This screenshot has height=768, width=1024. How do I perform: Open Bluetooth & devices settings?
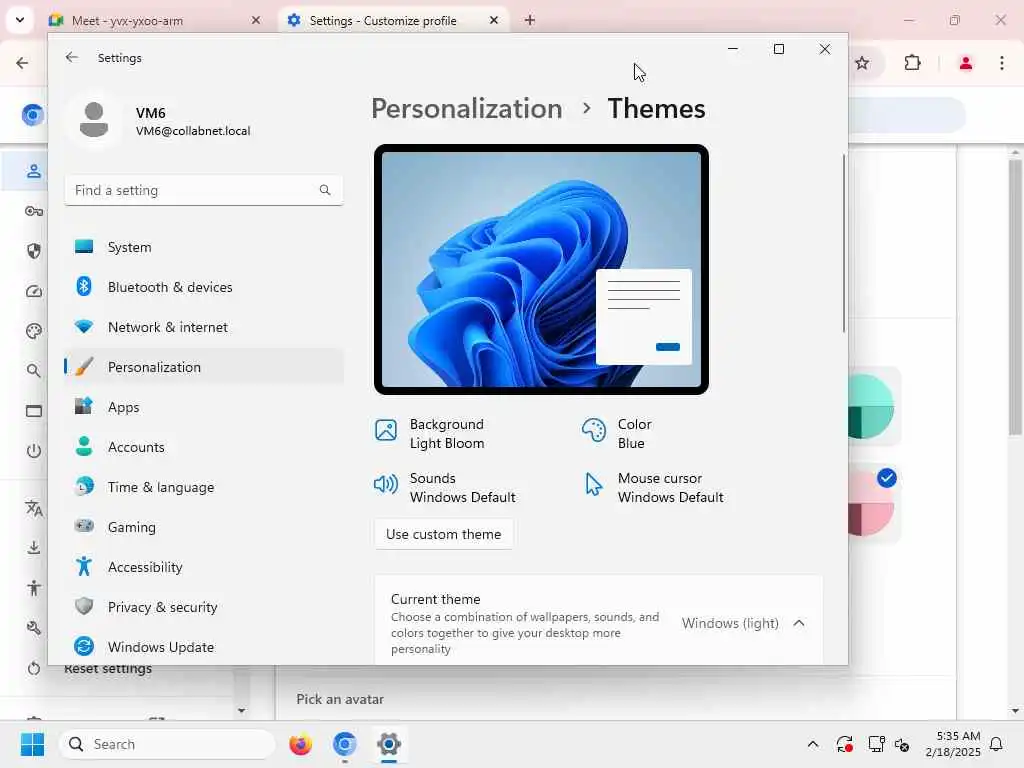tap(204, 287)
